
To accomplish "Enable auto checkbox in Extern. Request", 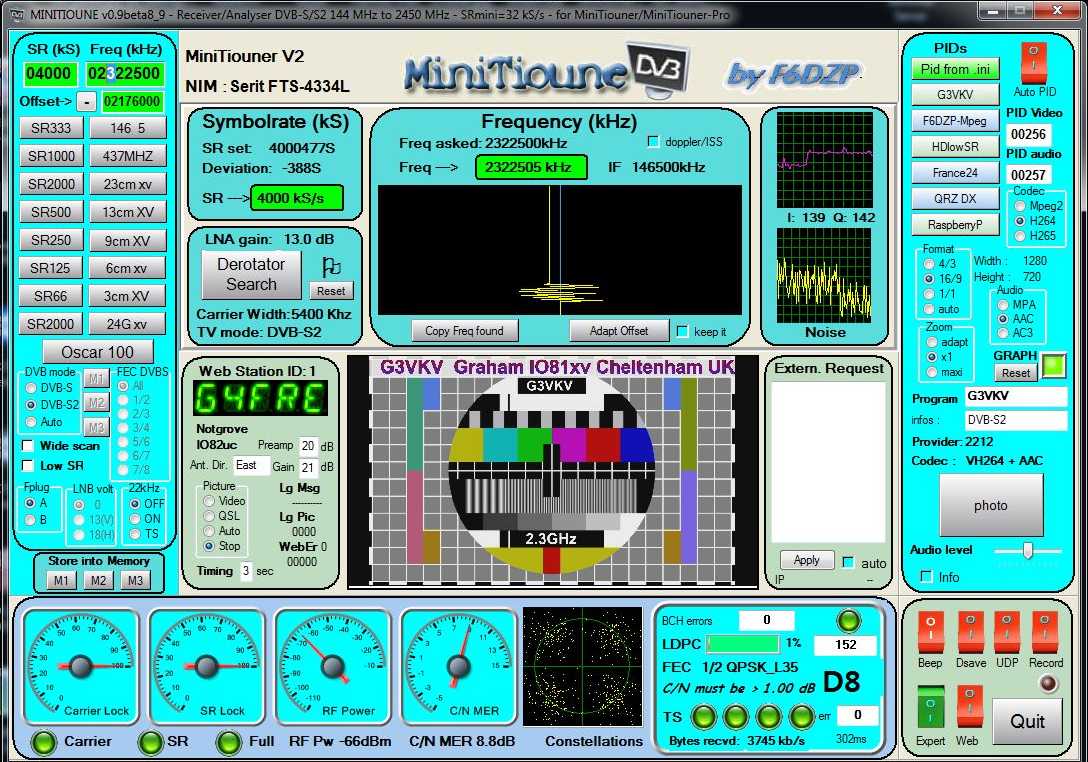I will pyautogui.click(x=848, y=562).
